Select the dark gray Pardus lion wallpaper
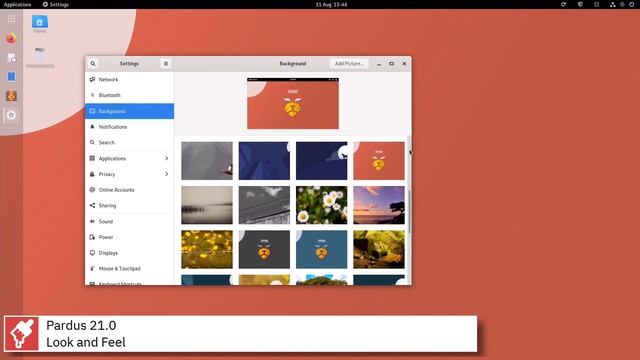The width and height of the screenshot is (640, 360). click(x=264, y=249)
